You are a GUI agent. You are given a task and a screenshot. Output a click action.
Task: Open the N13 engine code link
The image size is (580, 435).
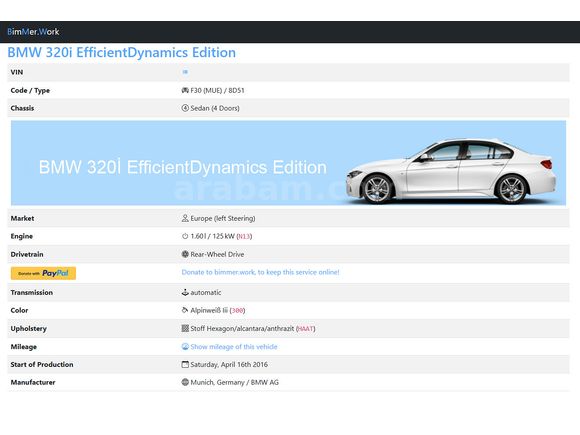(x=244, y=236)
